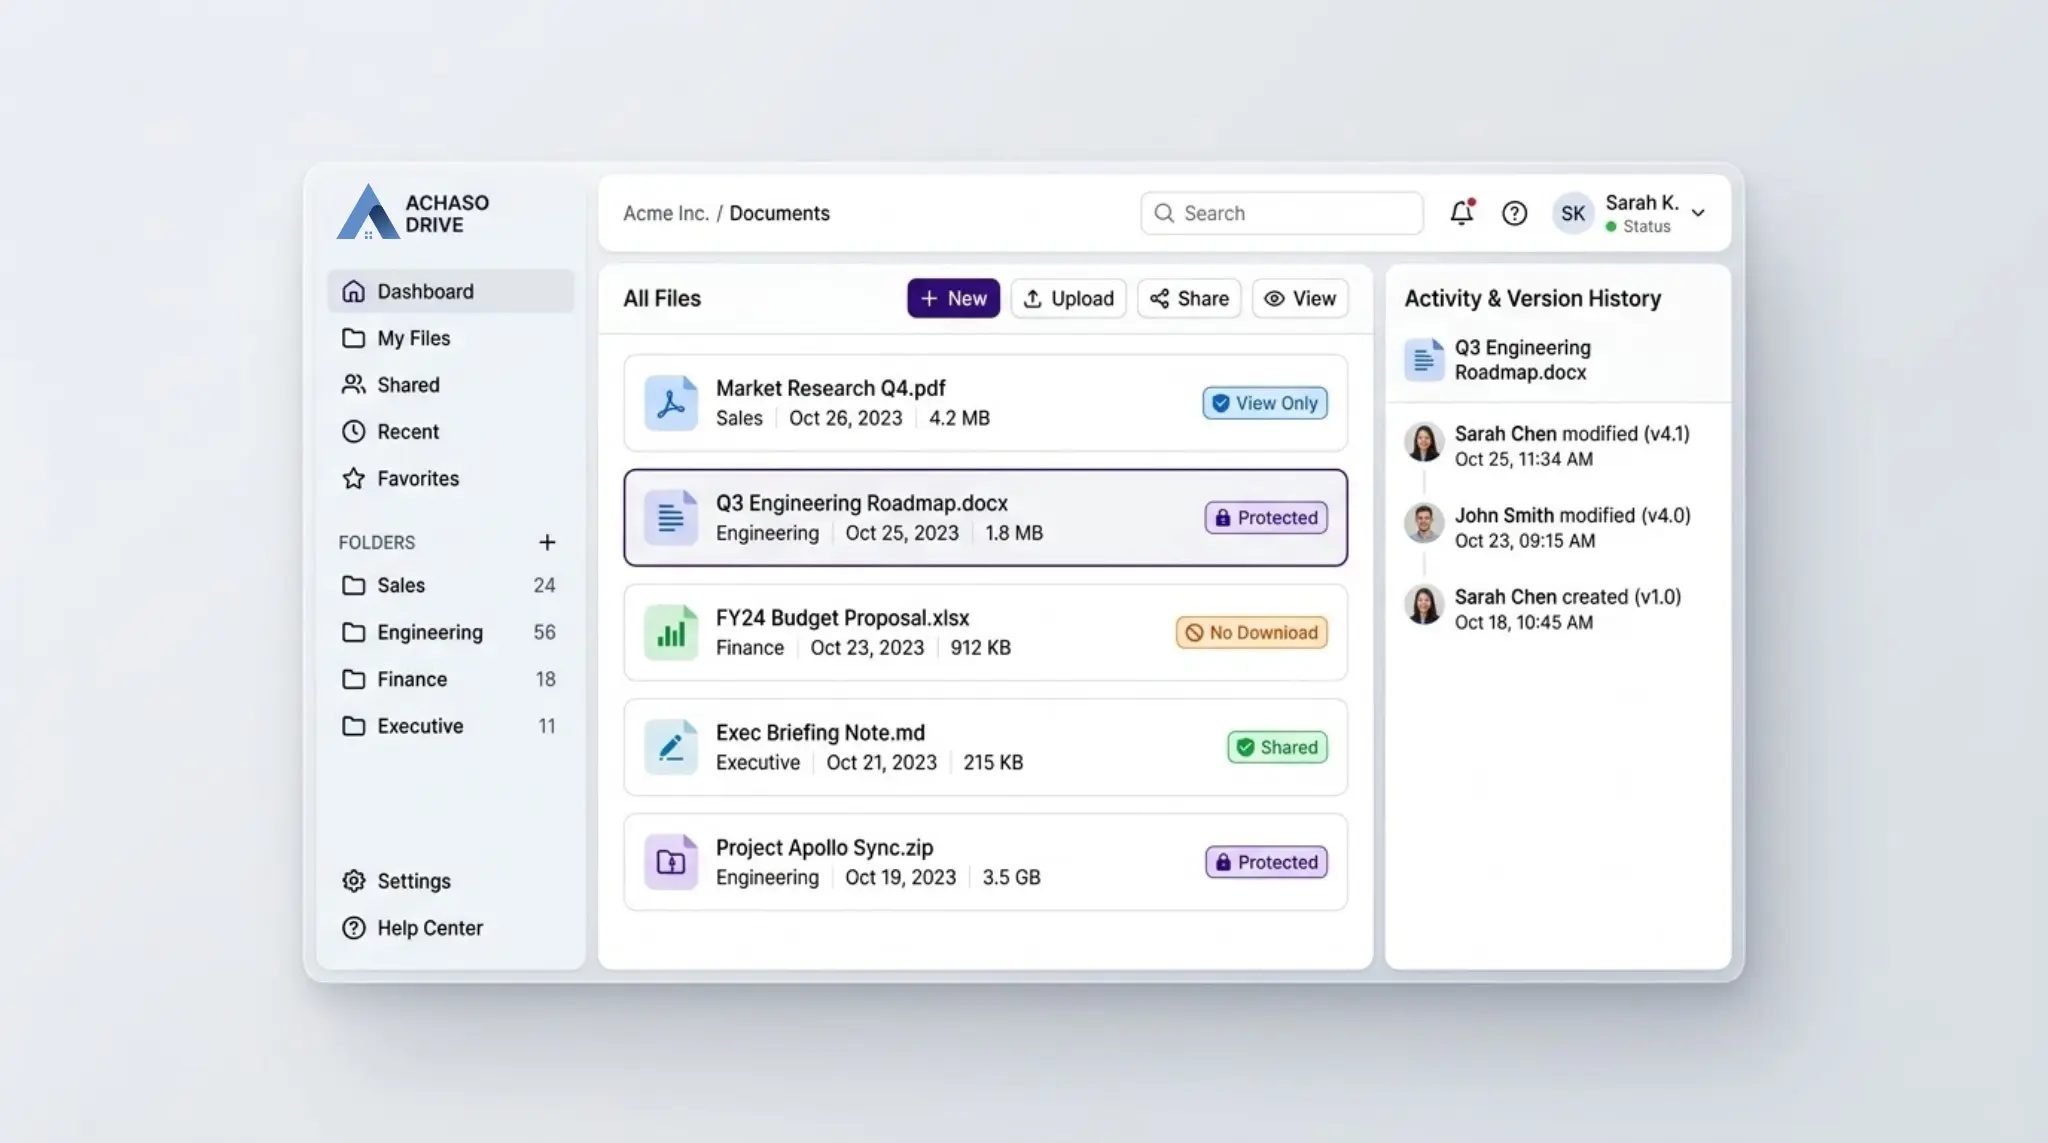Click into the Search field
Viewport: 2048px width, 1143px height.
coord(1281,213)
